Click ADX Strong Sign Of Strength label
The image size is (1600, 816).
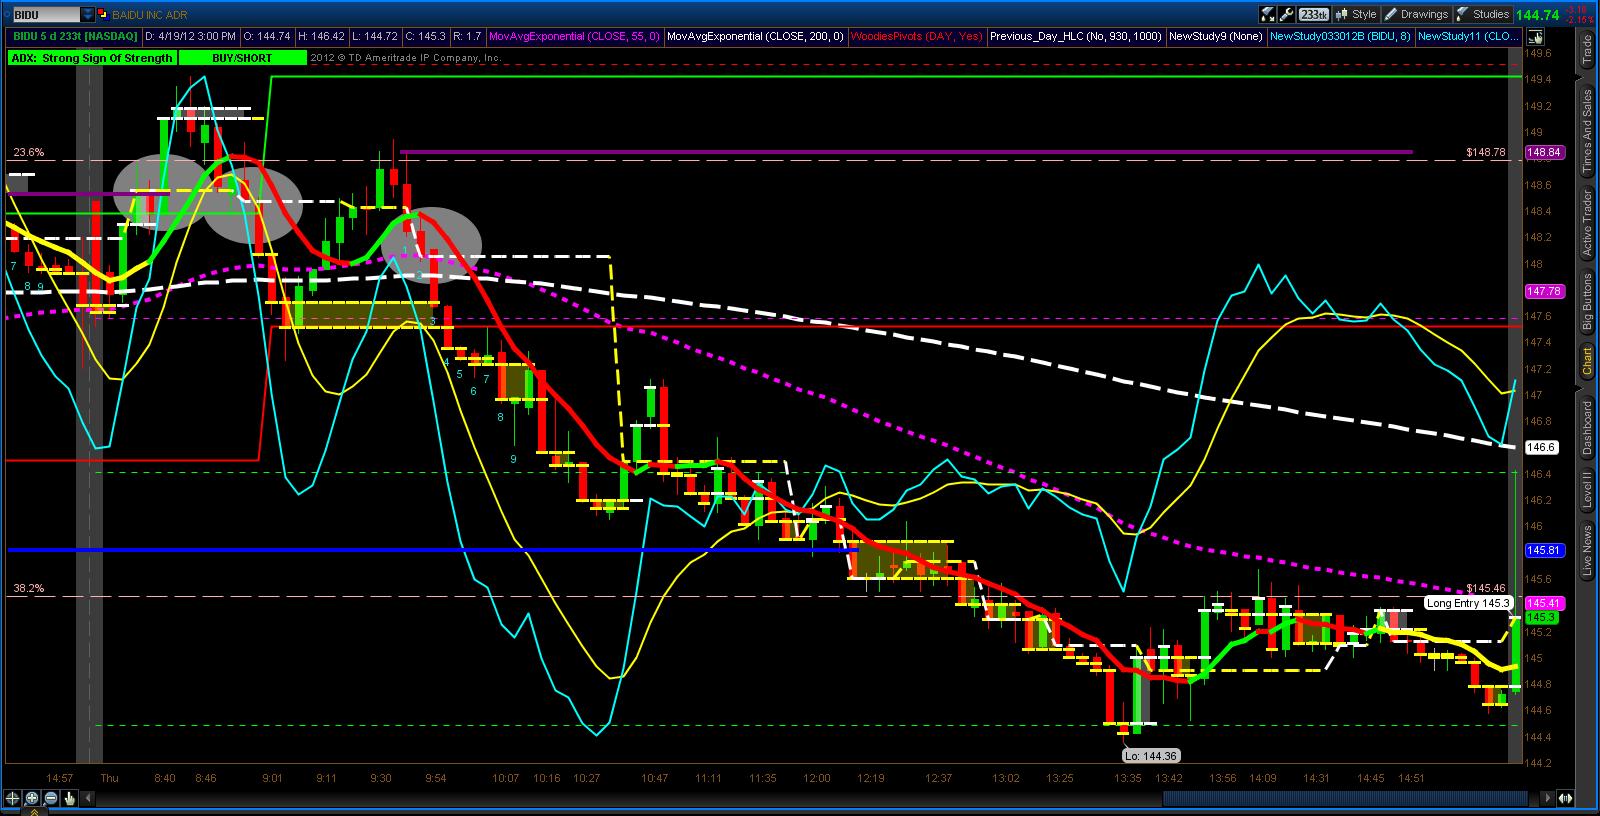(x=91, y=58)
